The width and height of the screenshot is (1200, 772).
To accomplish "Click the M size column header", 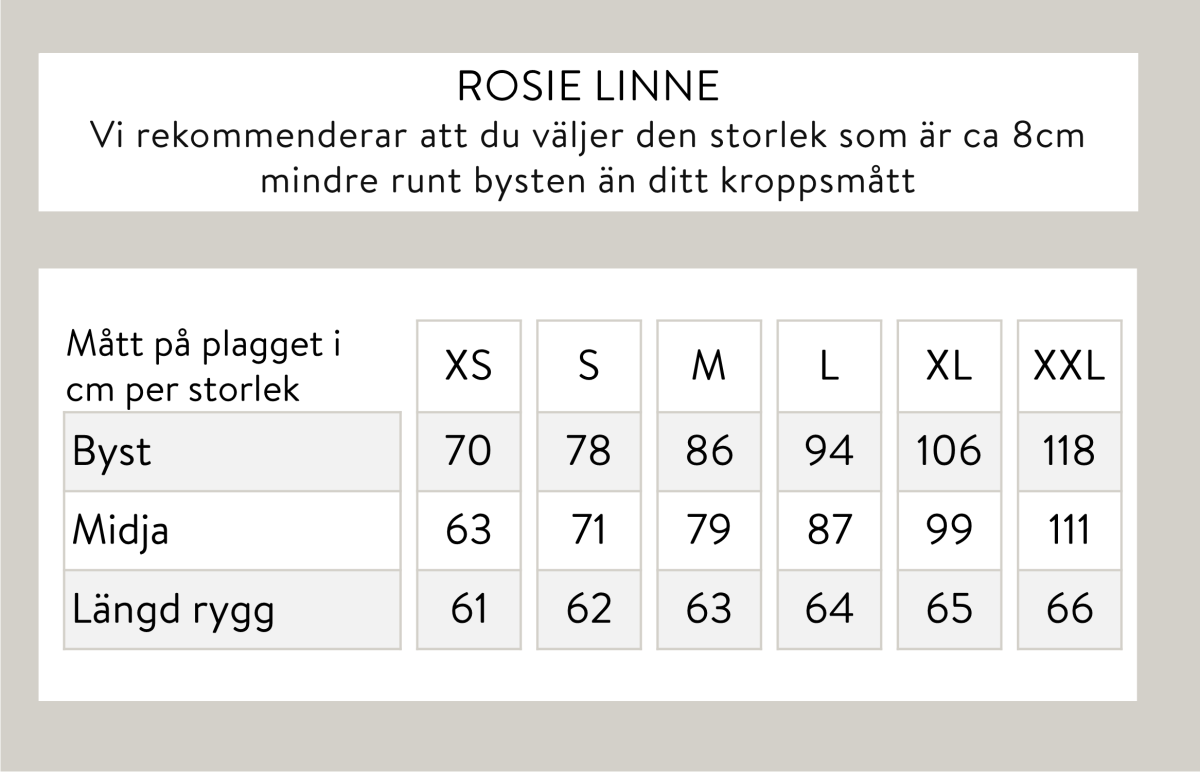I will [709, 367].
